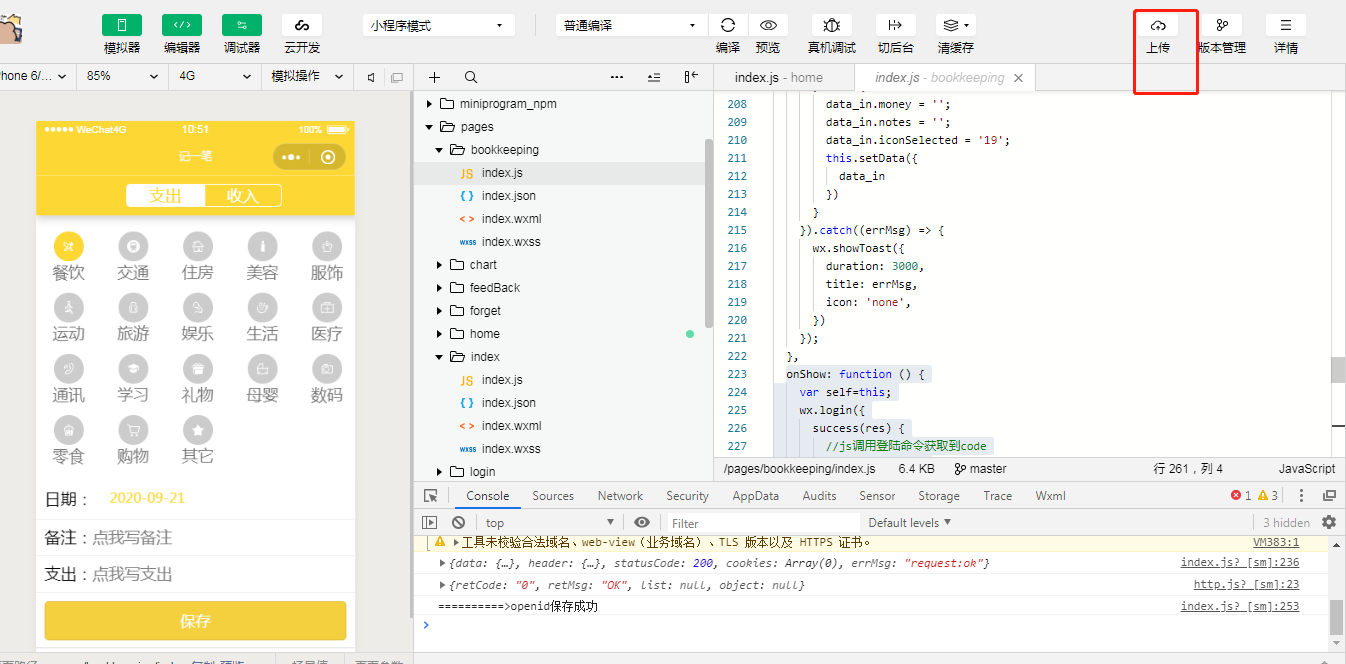The height and width of the screenshot is (664, 1346).
Task: Open the Sensor devtools tab
Action: point(877,496)
